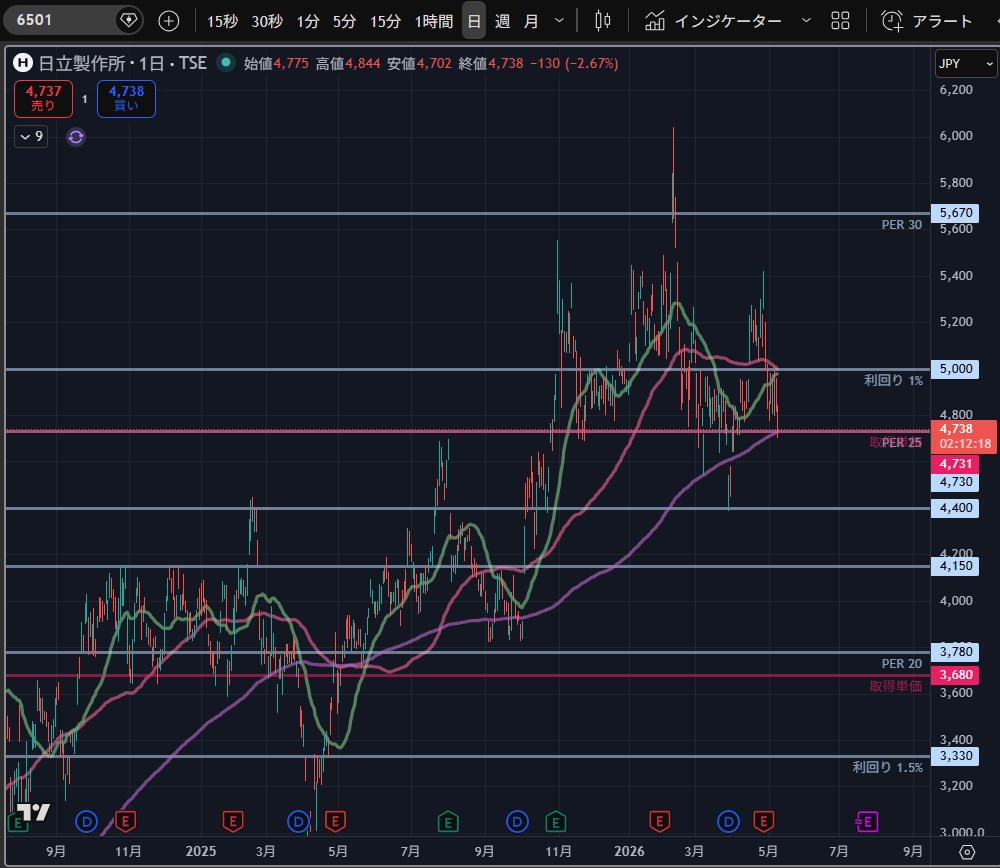Click the dividend D marker left of 11月 2024
Viewport: 1000px width, 868px height.
pos(87,821)
